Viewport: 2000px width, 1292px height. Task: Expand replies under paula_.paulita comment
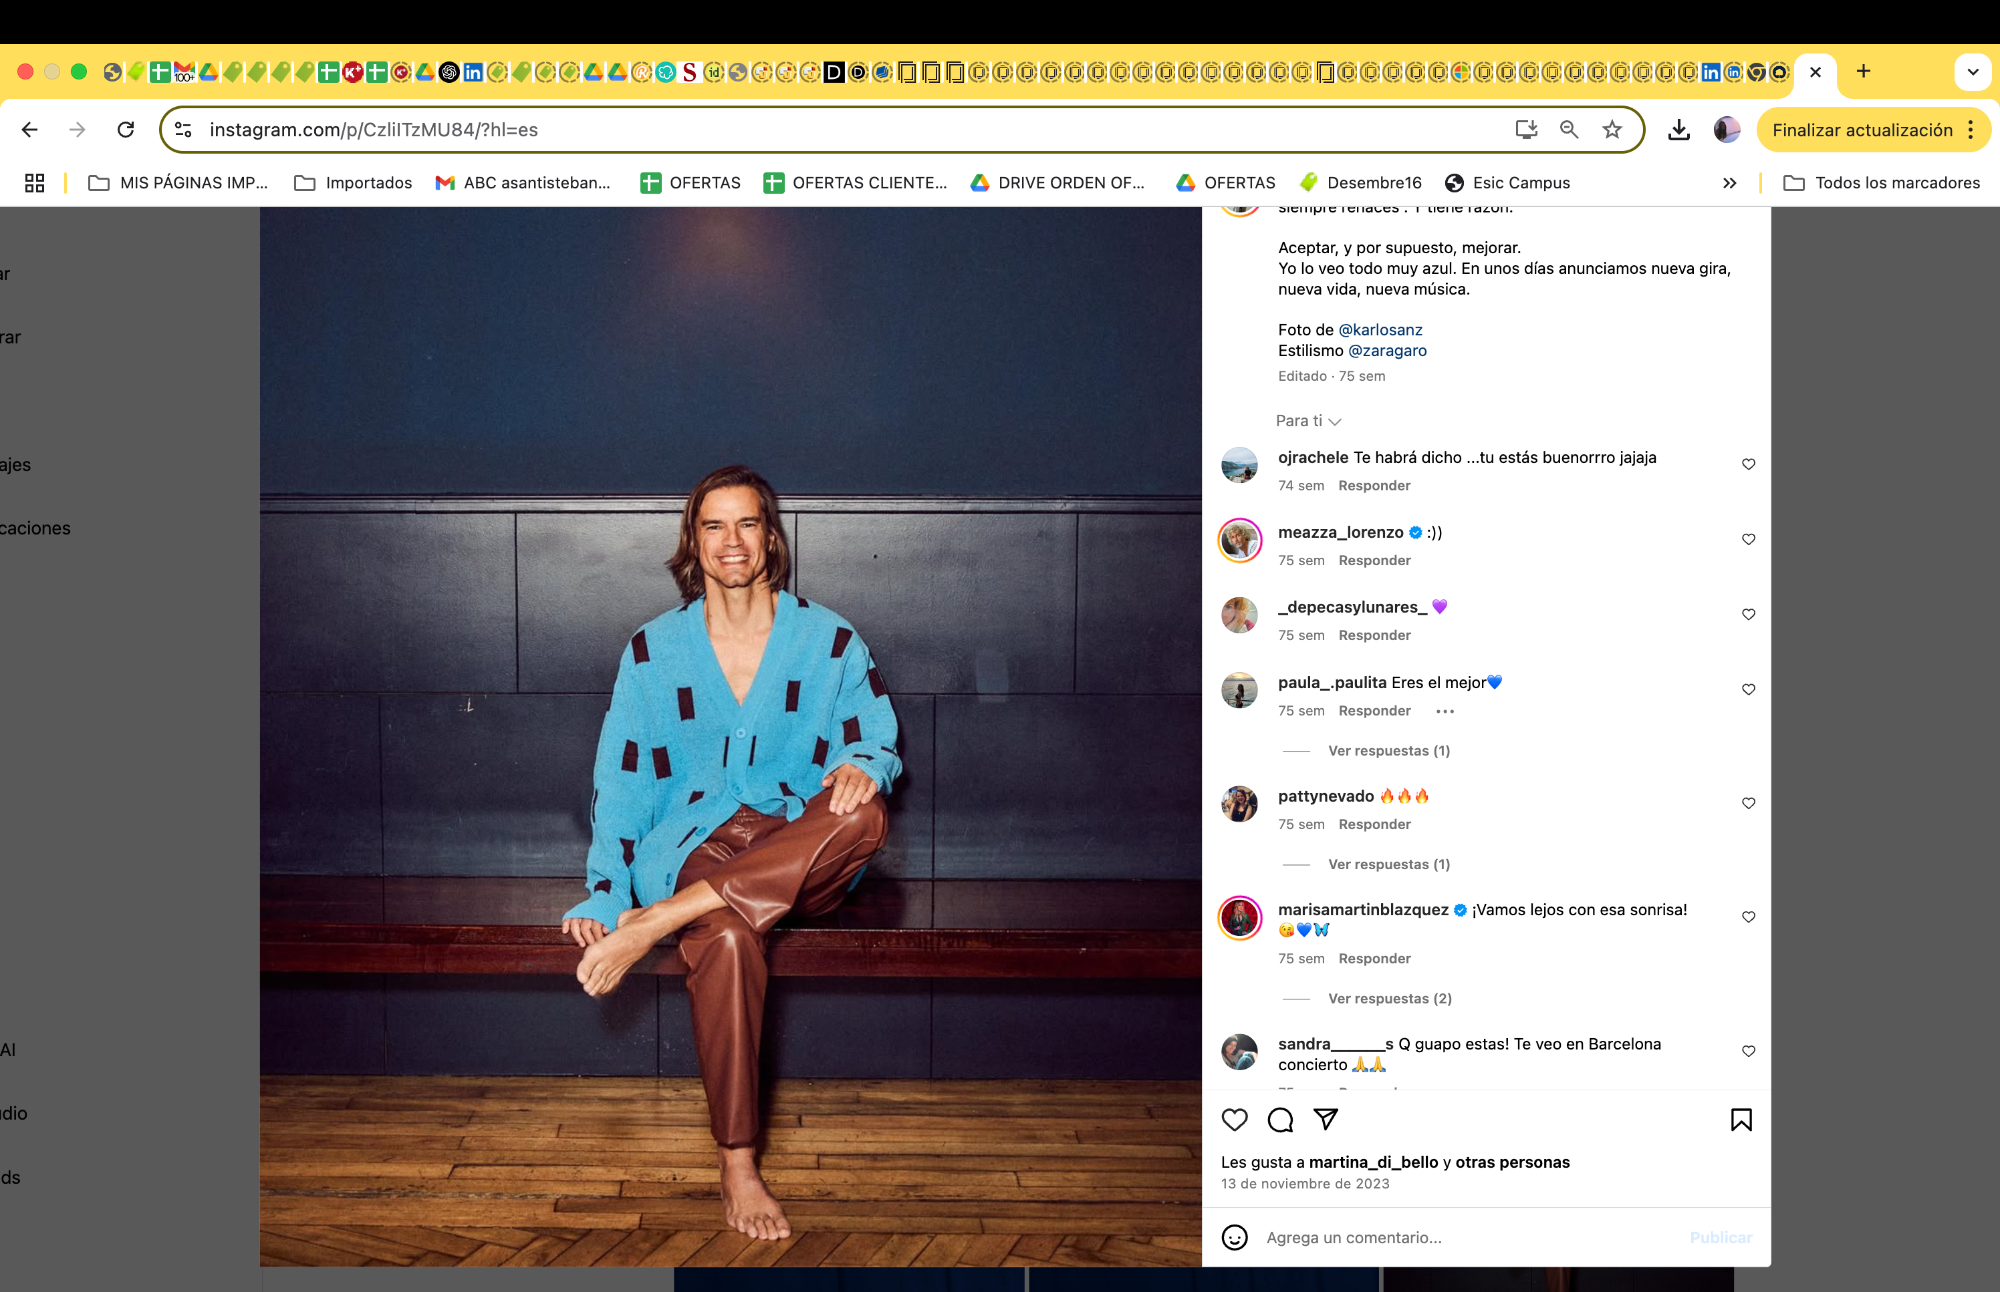(x=1389, y=751)
